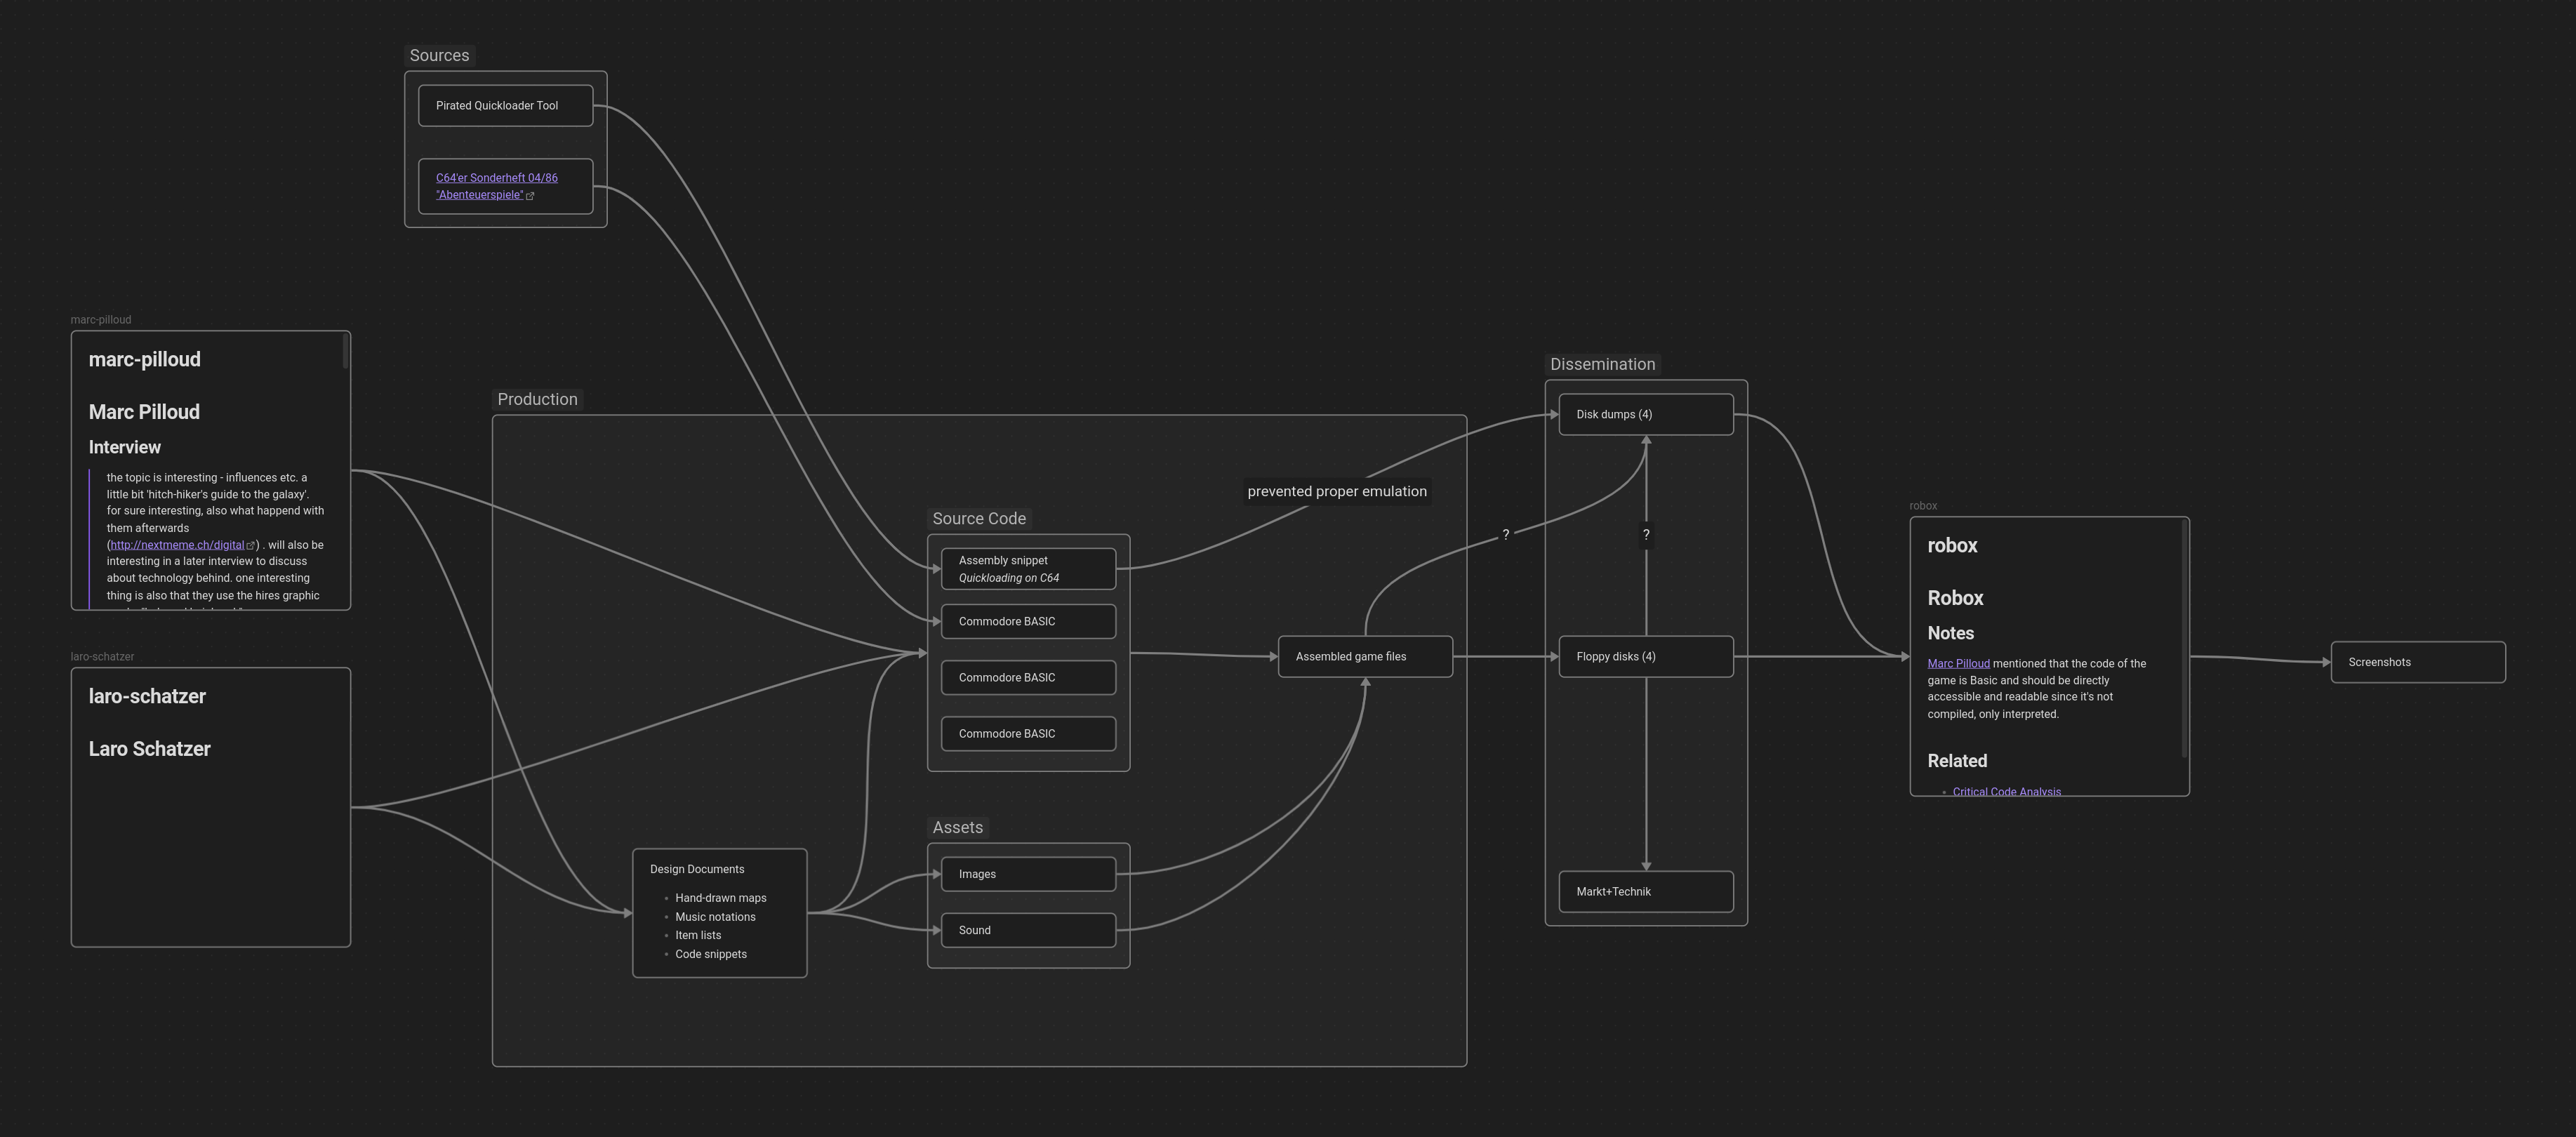This screenshot has width=2576, height=1137.
Task: Click the Marc Pilloud heading
Action: (144, 412)
